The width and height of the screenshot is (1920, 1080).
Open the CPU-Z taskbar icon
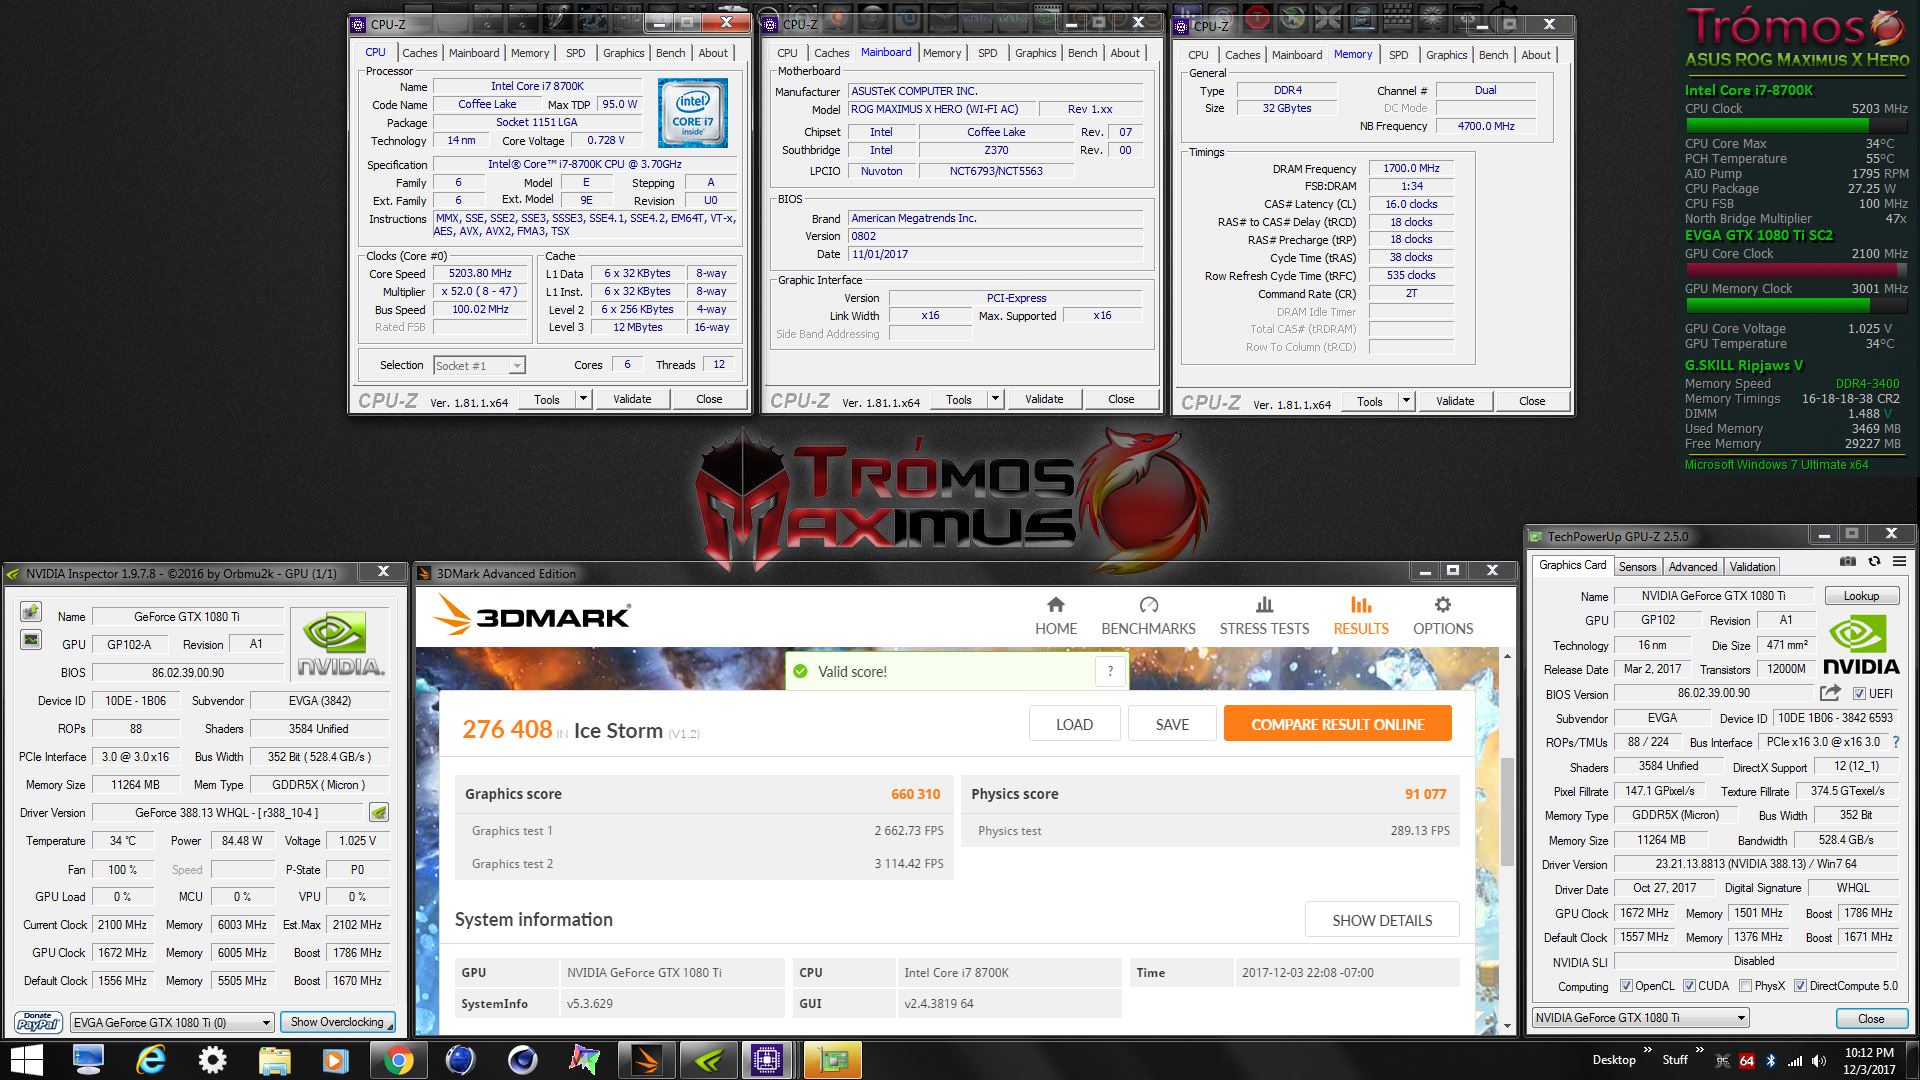[x=768, y=1060]
